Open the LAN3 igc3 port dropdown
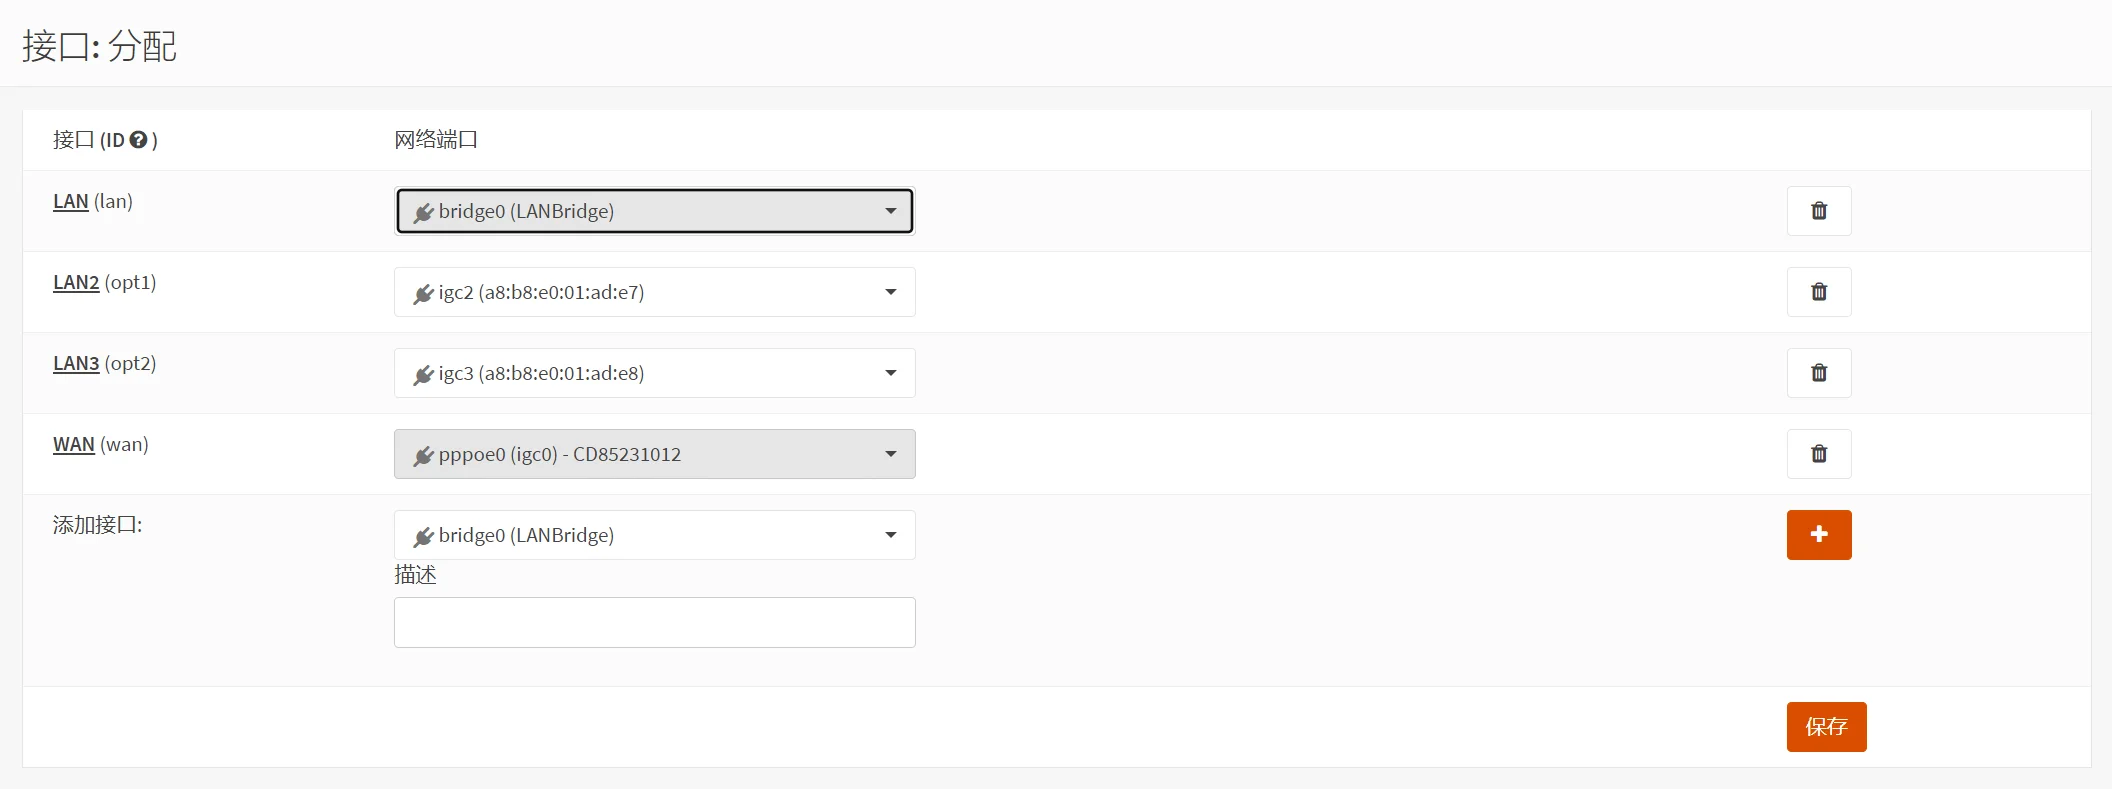 655,373
